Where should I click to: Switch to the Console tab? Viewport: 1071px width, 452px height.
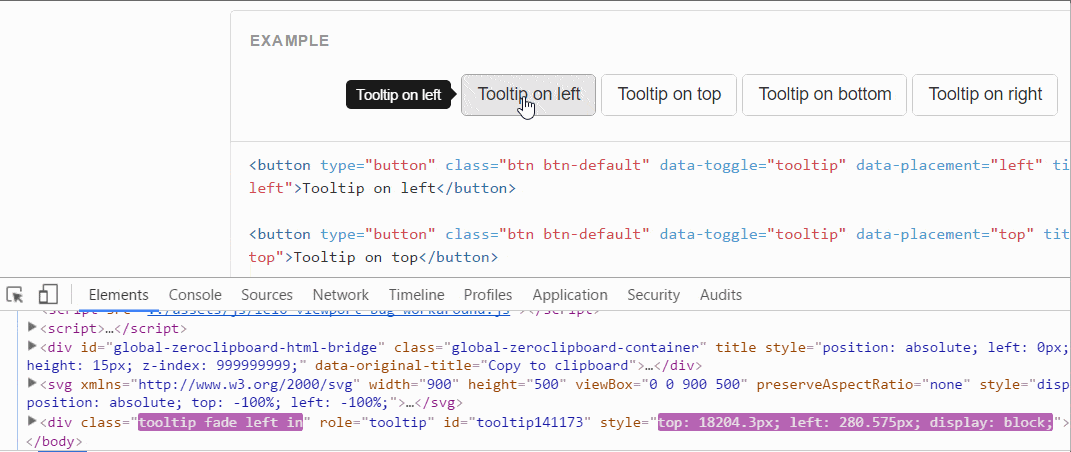pos(195,295)
